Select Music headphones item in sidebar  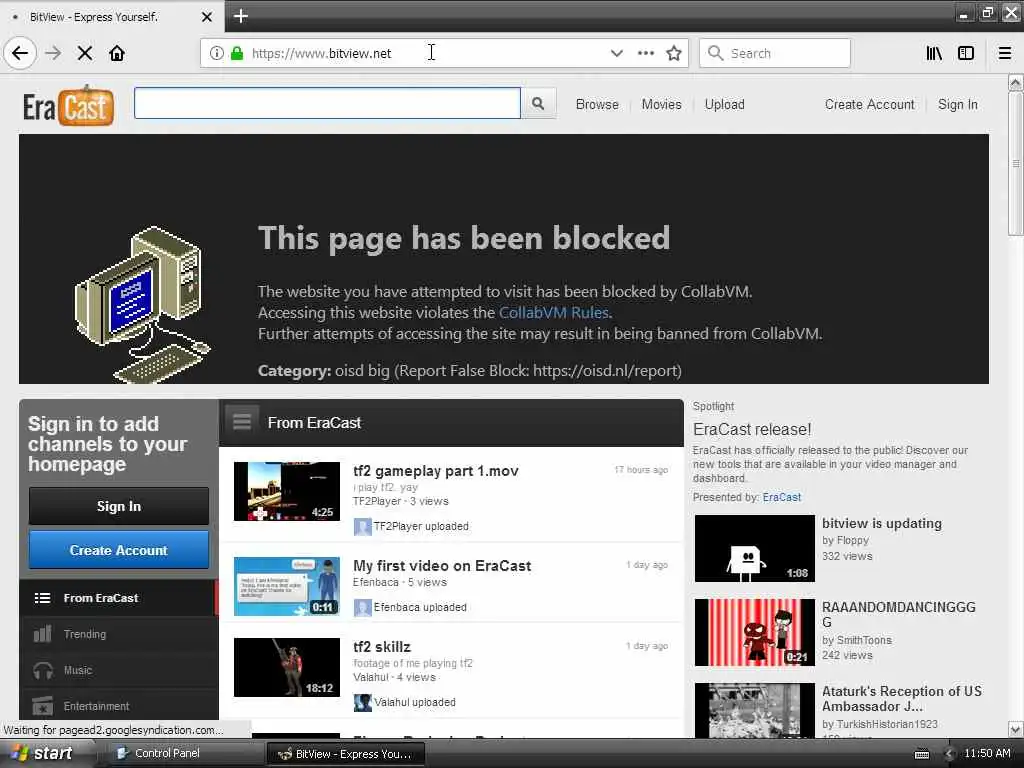(119, 670)
